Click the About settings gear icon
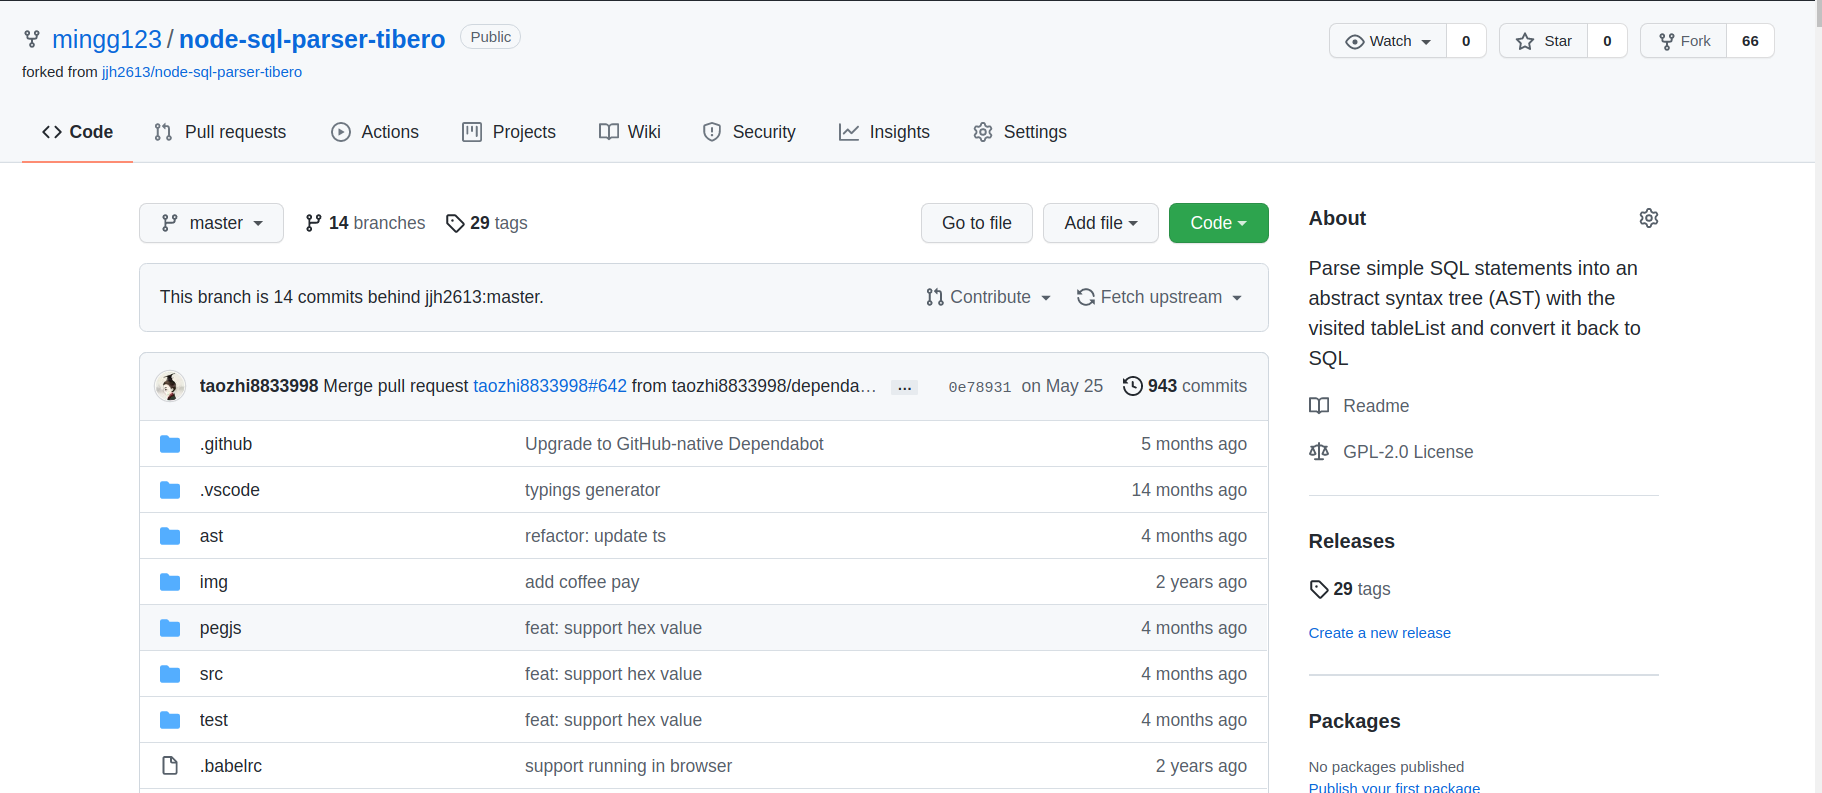 (1649, 218)
